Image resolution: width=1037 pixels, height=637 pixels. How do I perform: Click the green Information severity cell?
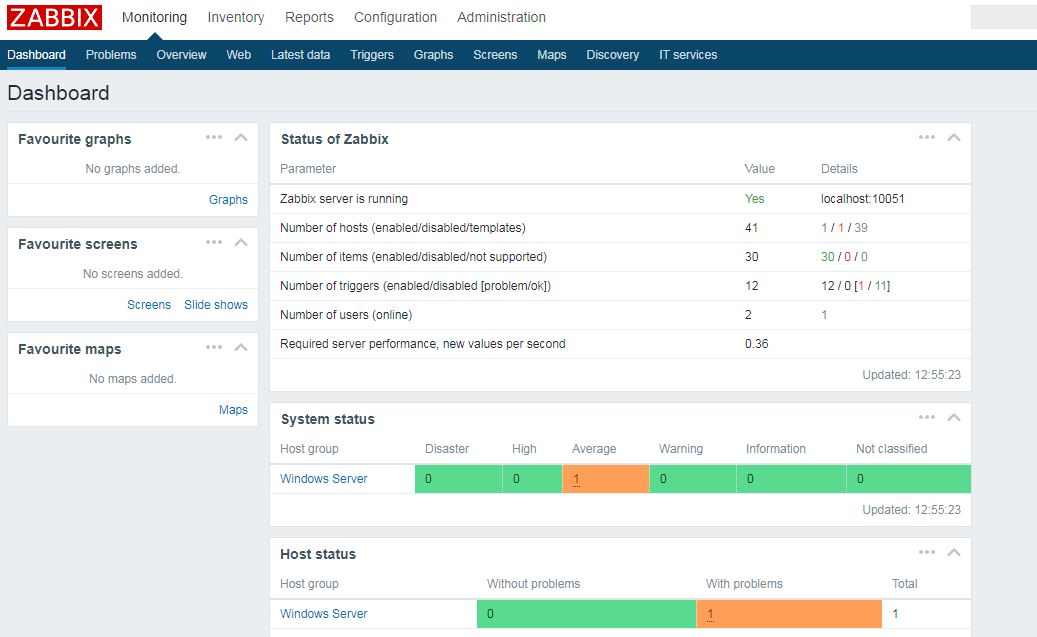pos(791,479)
